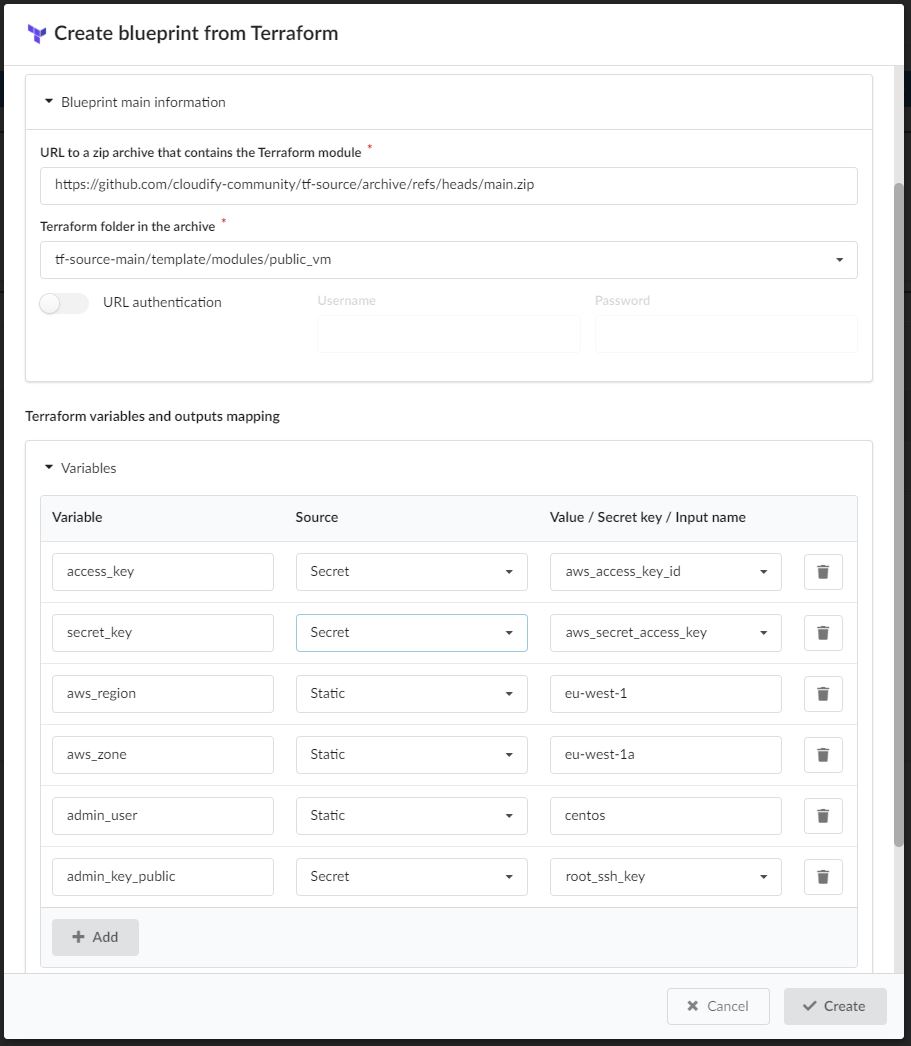The width and height of the screenshot is (911, 1046).
Task: Edit the centos static value field
Action: coord(665,815)
